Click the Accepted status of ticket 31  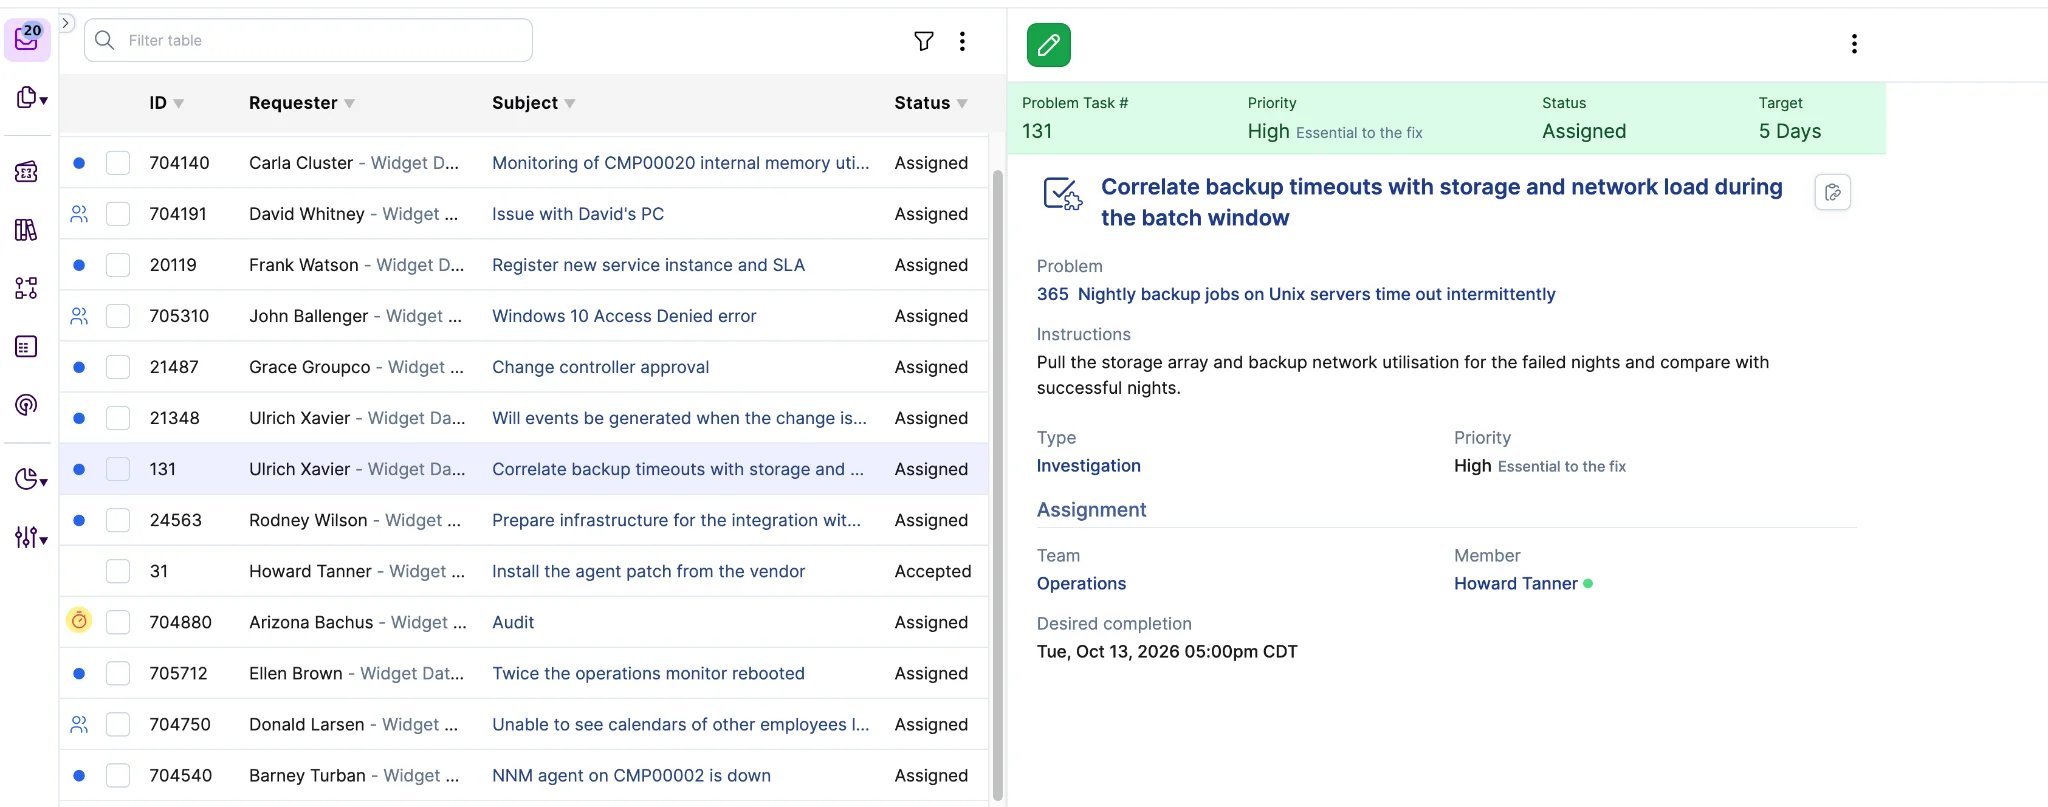pyautogui.click(x=933, y=571)
